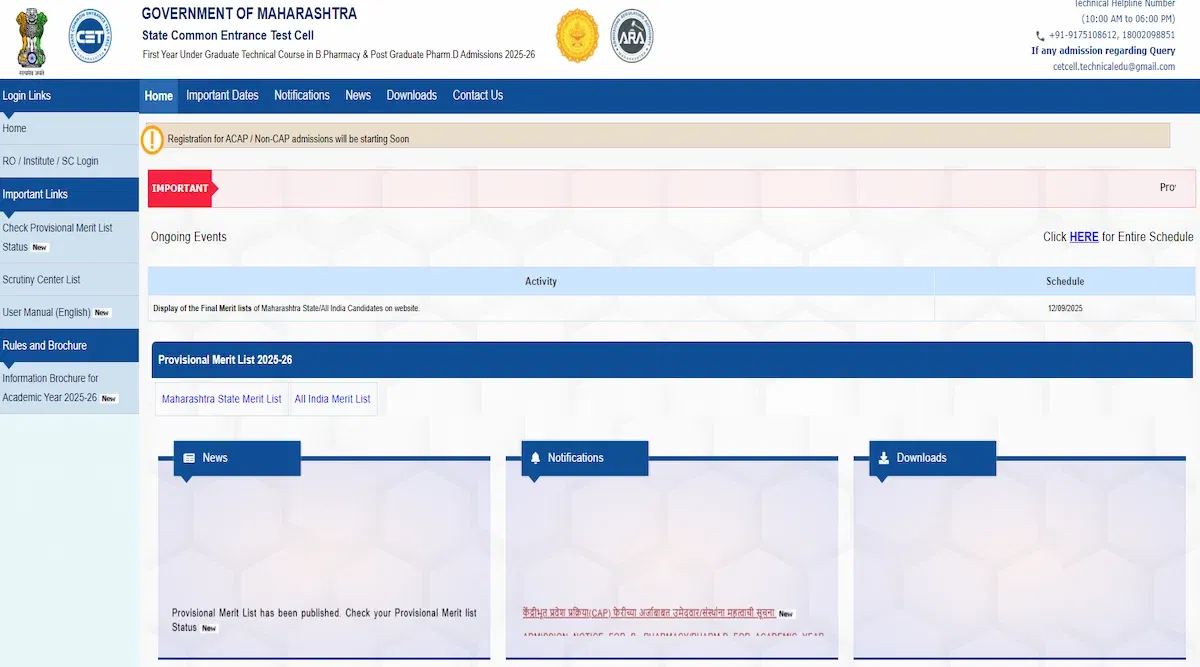
Task: Open the Downloads menu in navigation bar
Action: tap(412, 96)
